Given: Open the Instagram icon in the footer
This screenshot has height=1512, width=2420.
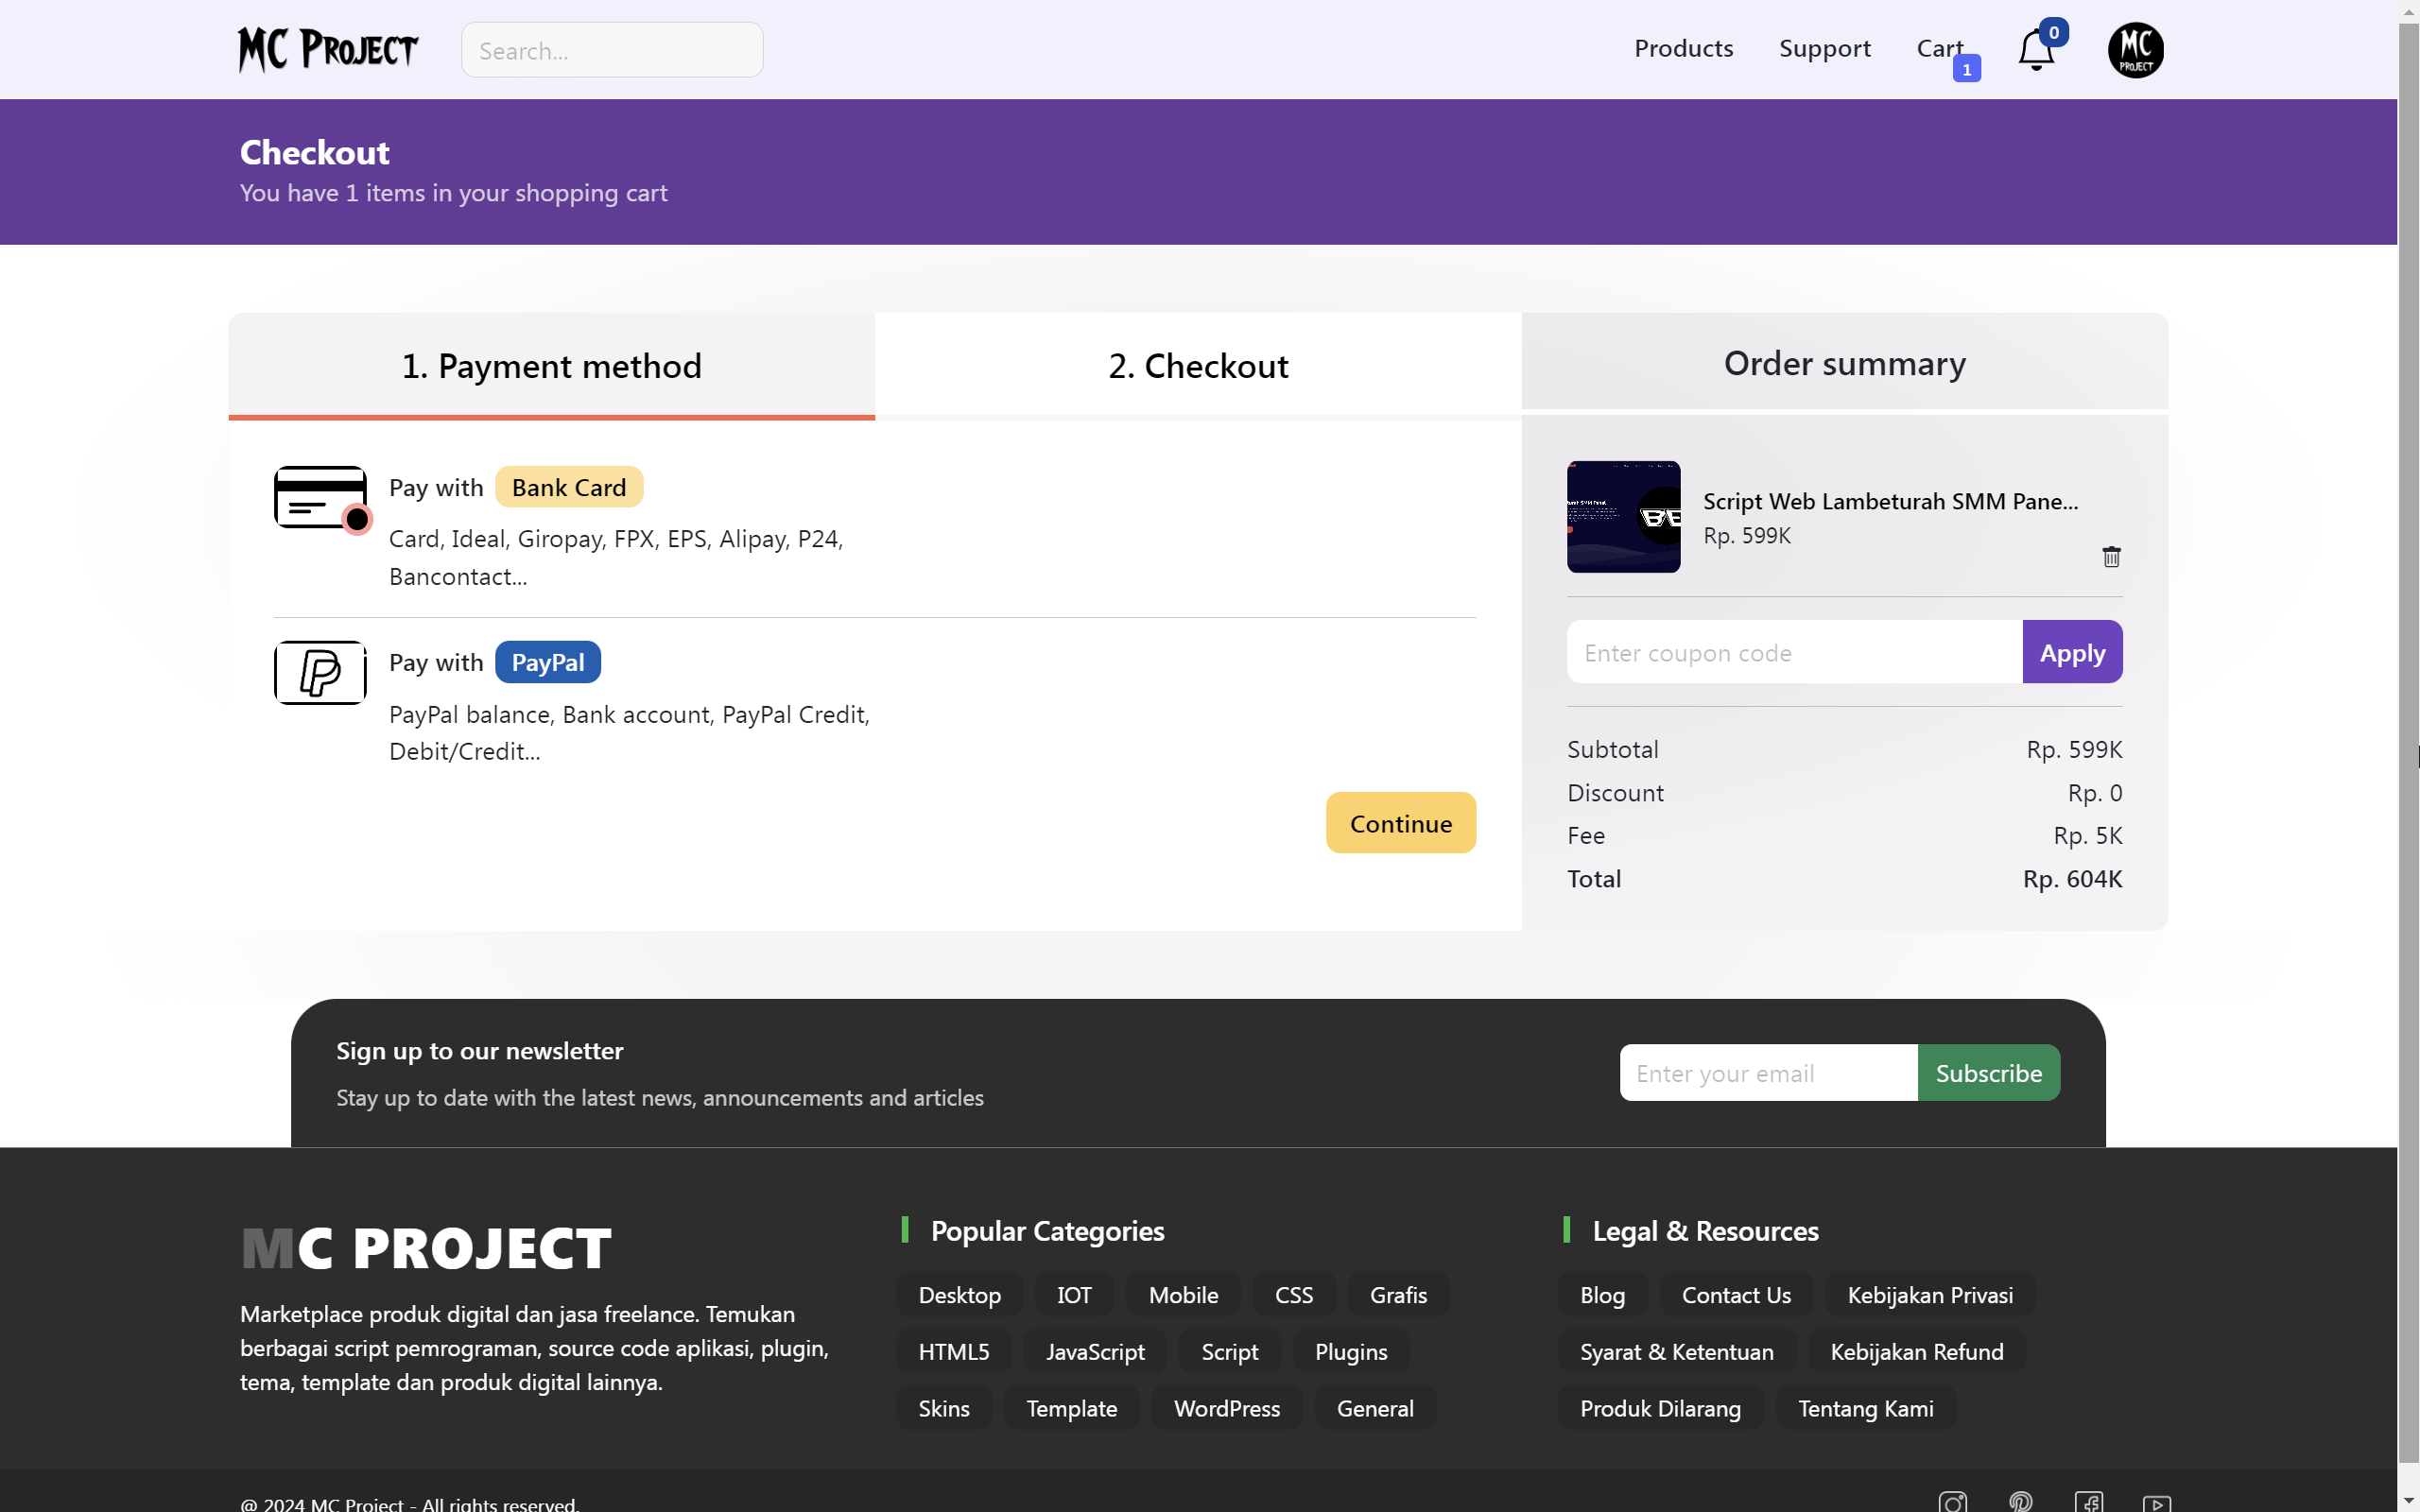Looking at the screenshot, I should [1952, 1501].
